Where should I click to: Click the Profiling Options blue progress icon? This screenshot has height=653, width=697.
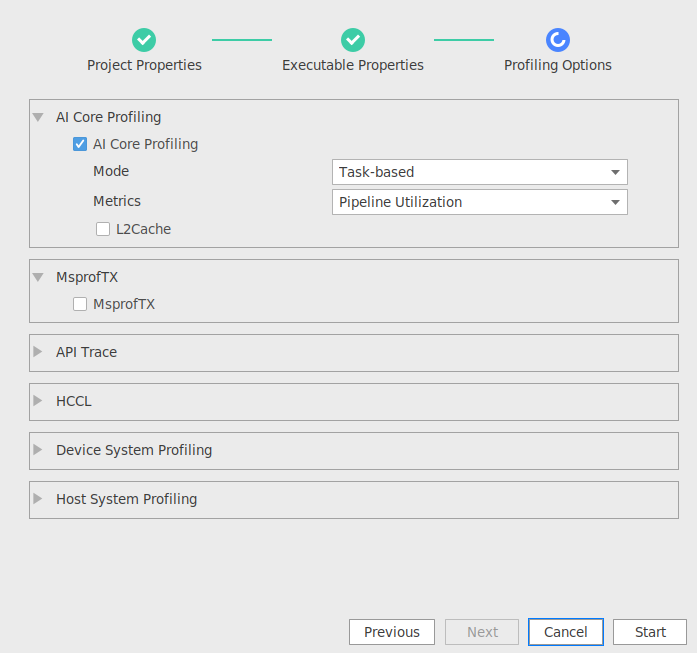(558, 40)
